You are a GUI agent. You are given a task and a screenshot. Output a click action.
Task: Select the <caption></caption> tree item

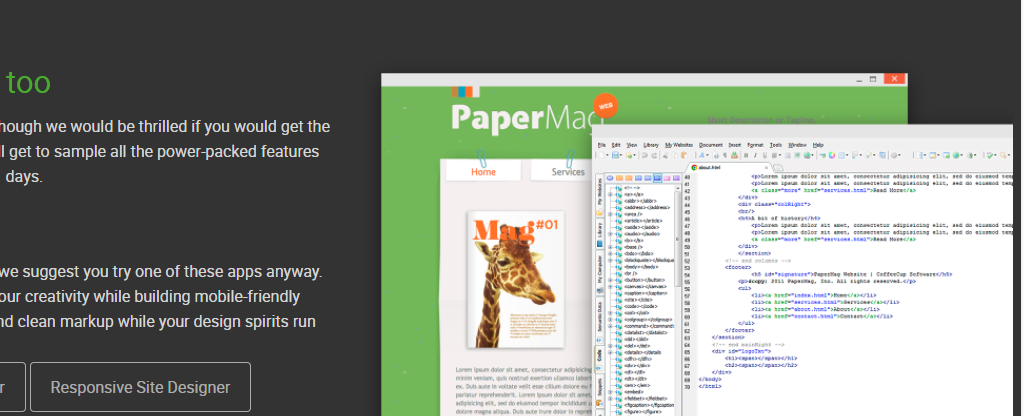645,293
